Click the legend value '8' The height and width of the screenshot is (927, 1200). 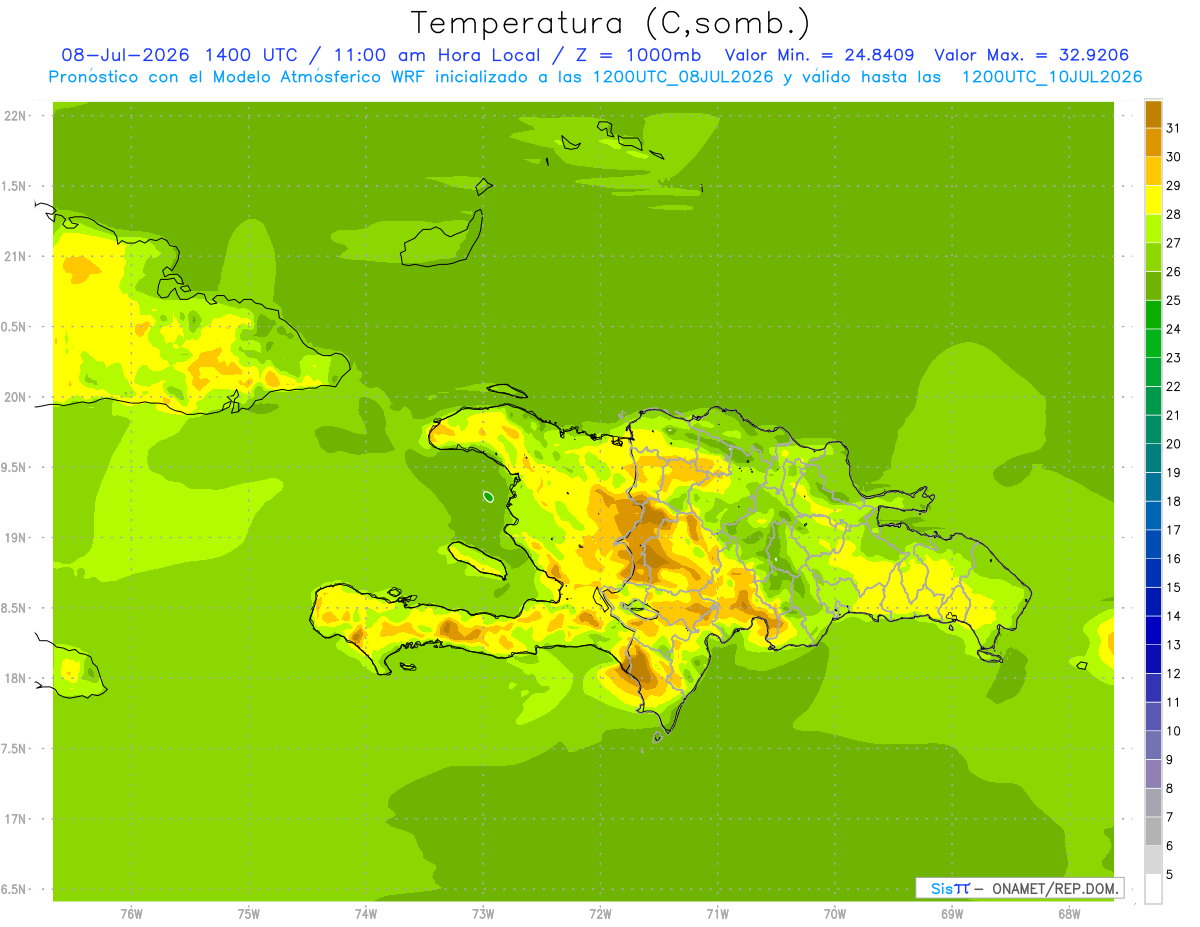pos(1169,789)
